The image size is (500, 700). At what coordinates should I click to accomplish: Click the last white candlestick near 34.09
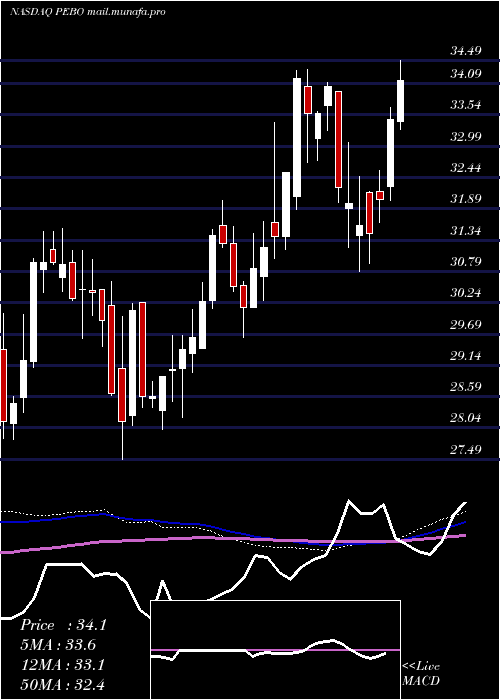point(400,101)
